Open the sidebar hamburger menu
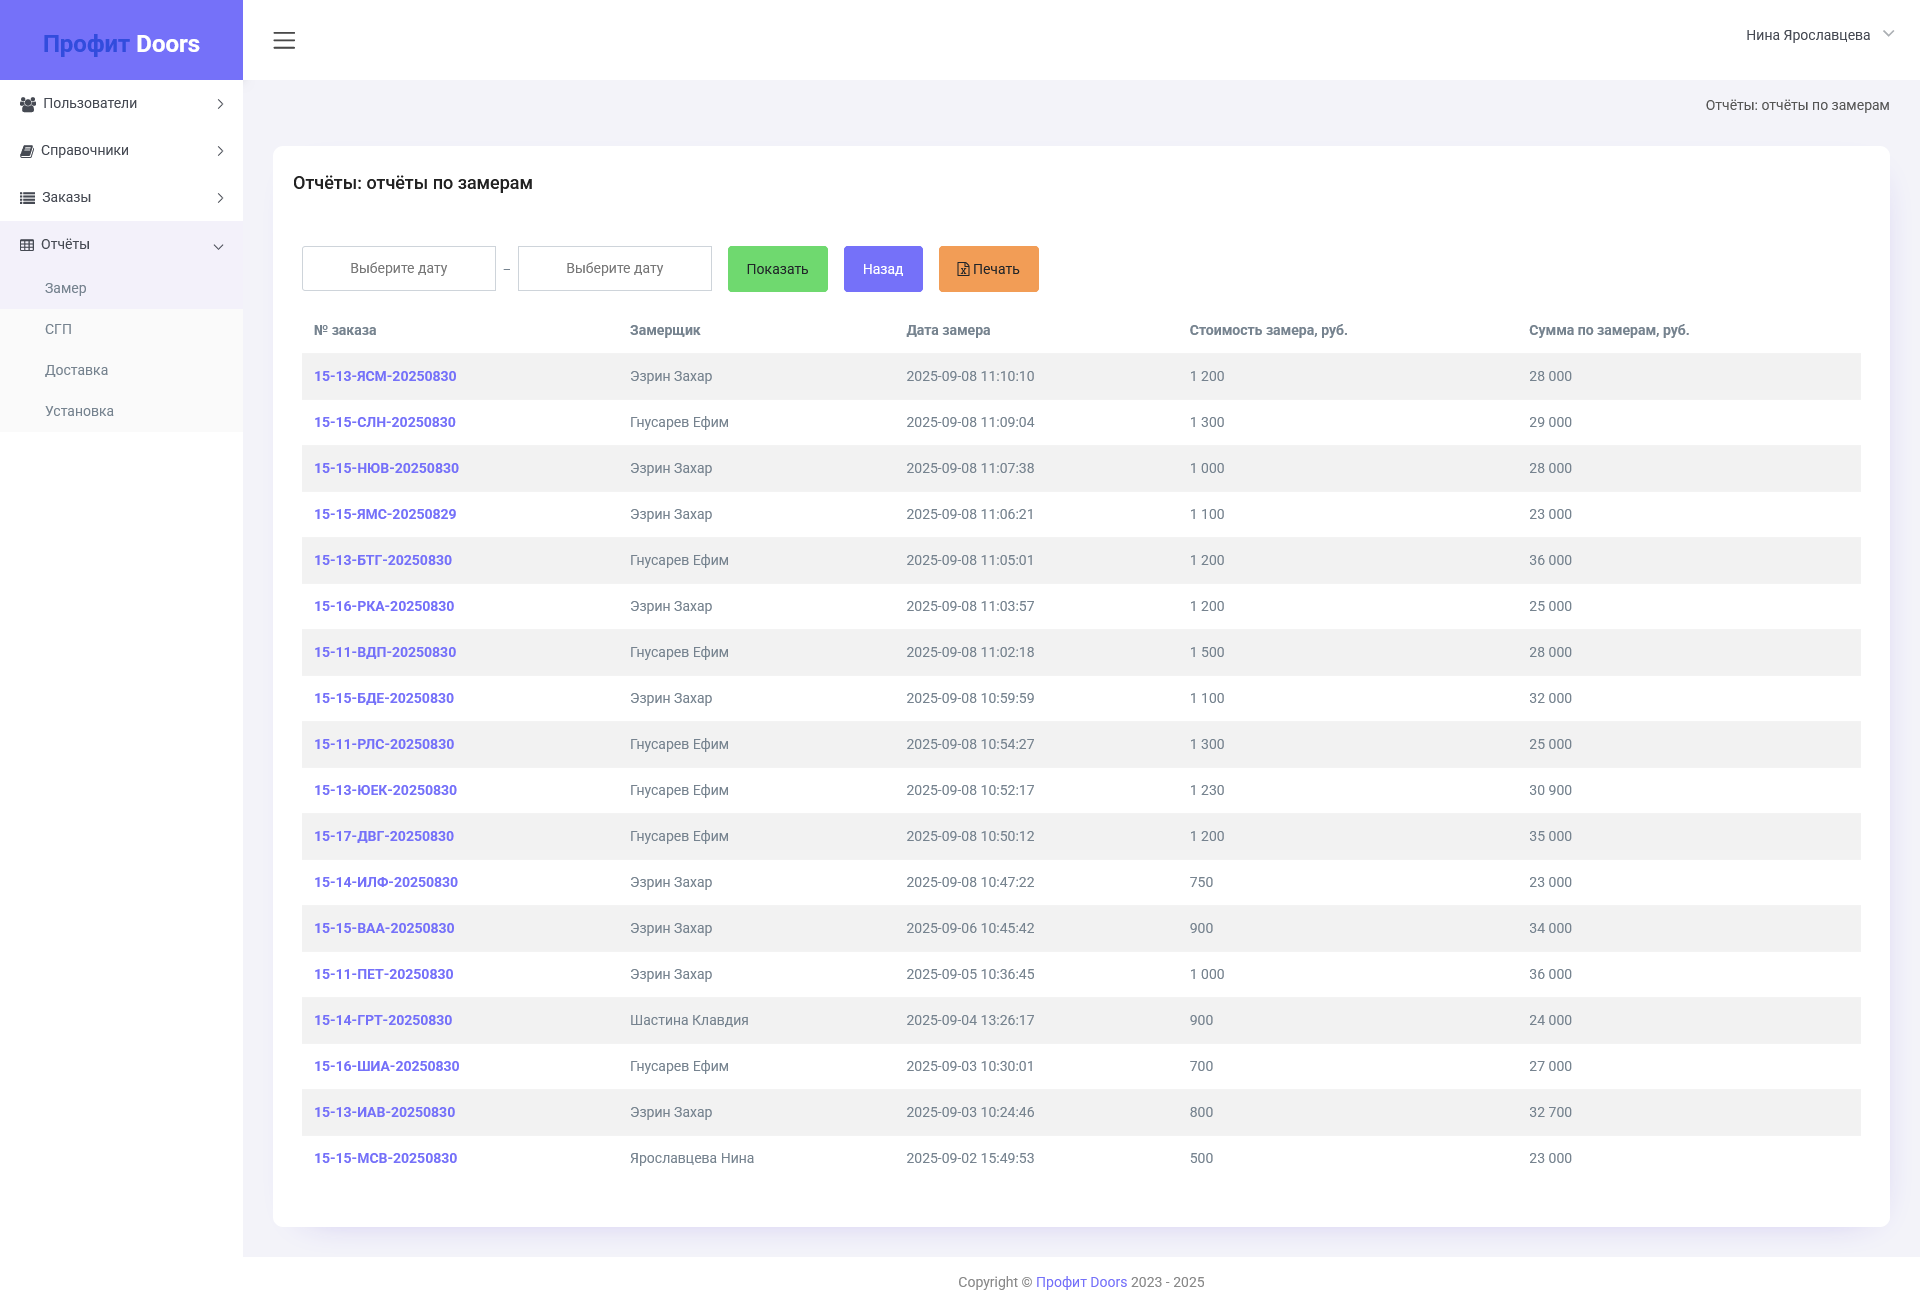 pyautogui.click(x=284, y=41)
